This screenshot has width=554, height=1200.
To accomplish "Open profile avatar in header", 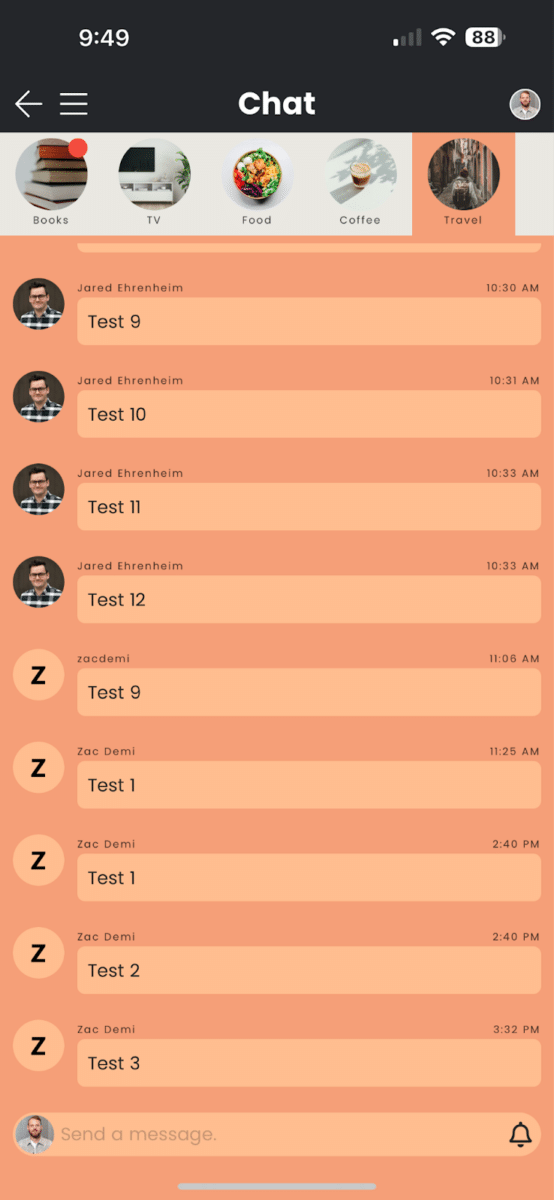I will click(x=525, y=104).
